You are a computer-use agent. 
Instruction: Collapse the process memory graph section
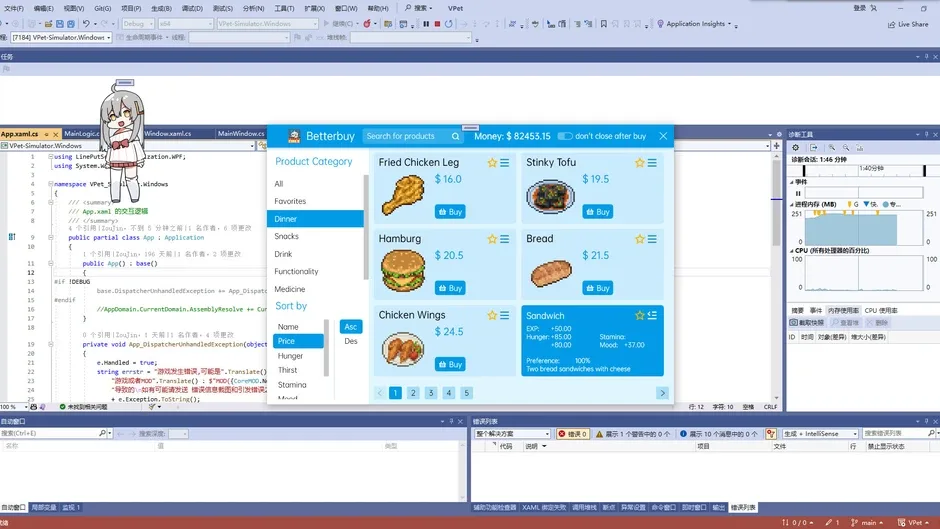tap(791, 205)
